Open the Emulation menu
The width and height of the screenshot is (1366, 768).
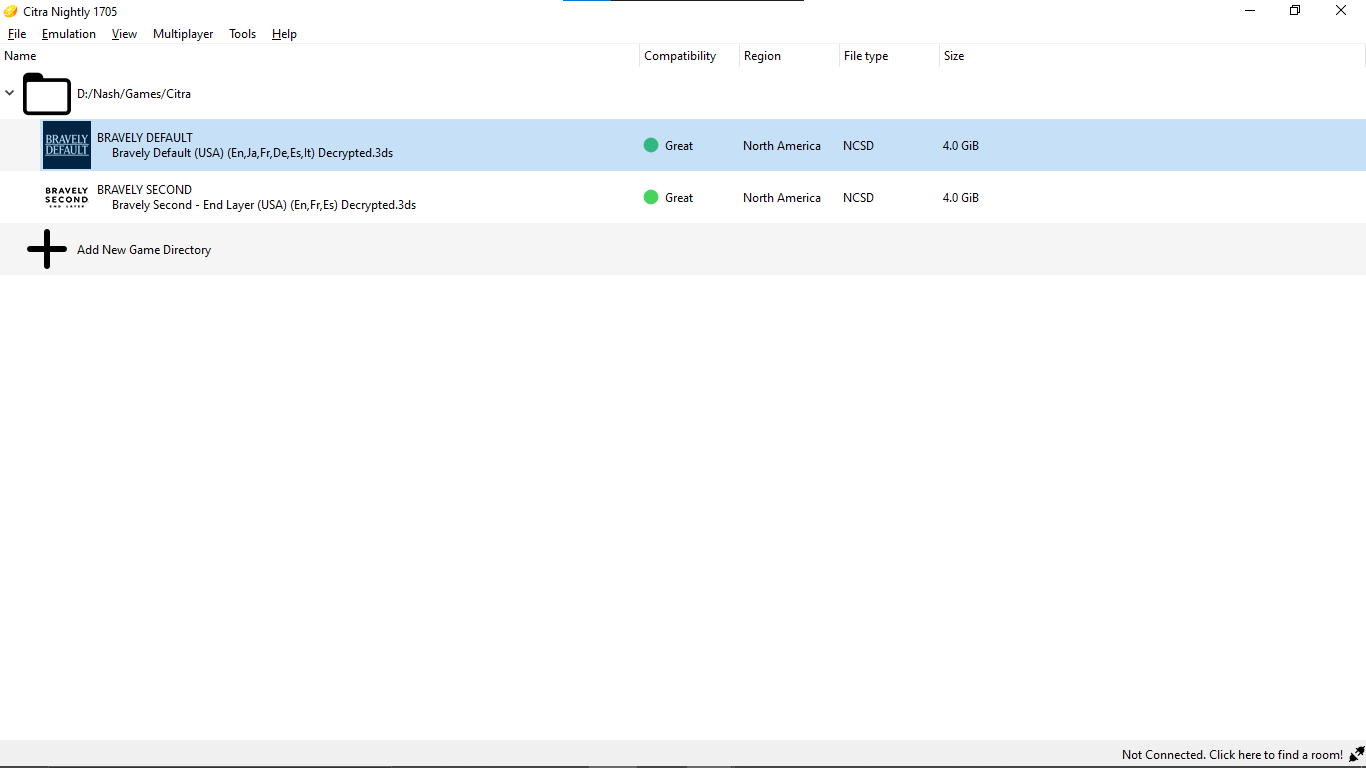pyautogui.click(x=69, y=34)
